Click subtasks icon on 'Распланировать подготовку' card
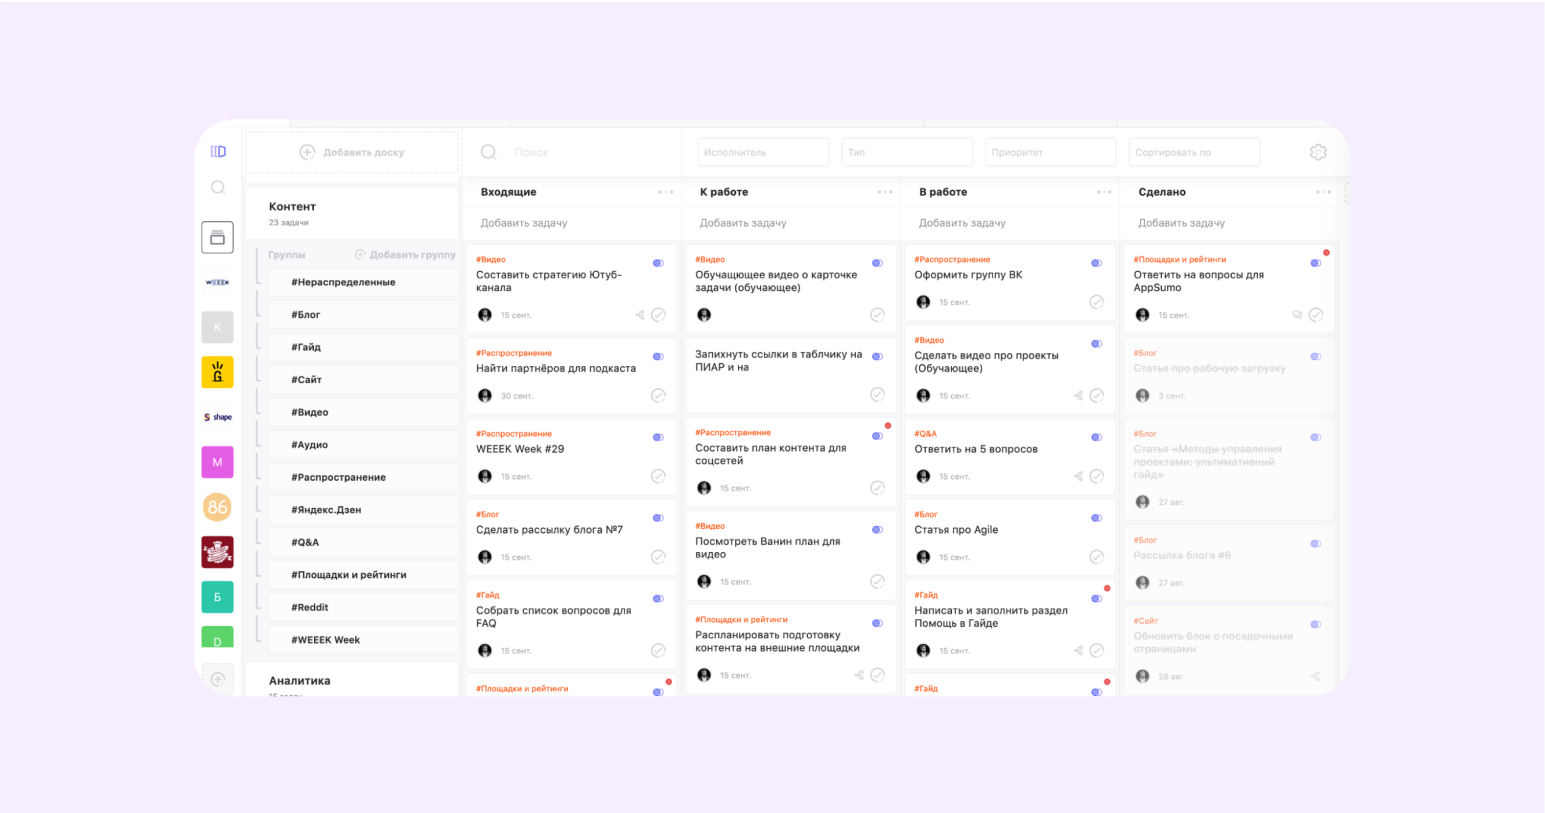 click(859, 675)
